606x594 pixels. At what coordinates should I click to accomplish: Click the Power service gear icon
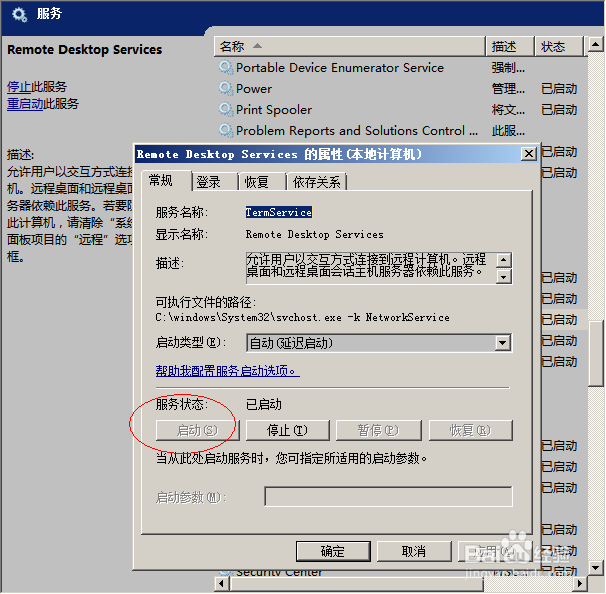226,89
